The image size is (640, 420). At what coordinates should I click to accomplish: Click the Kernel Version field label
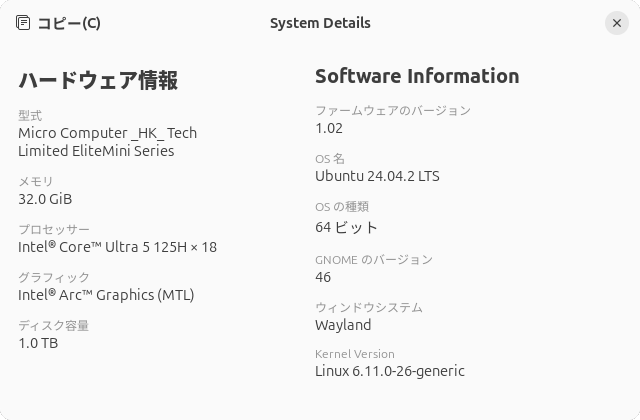coord(355,354)
